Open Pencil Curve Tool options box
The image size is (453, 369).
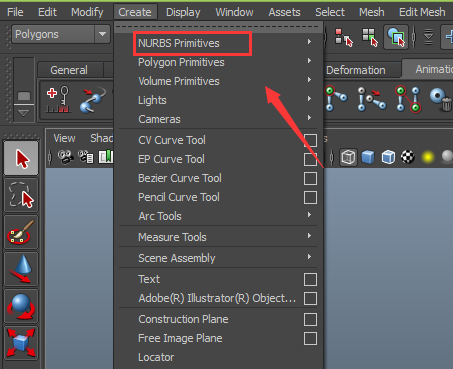(310, 198)
